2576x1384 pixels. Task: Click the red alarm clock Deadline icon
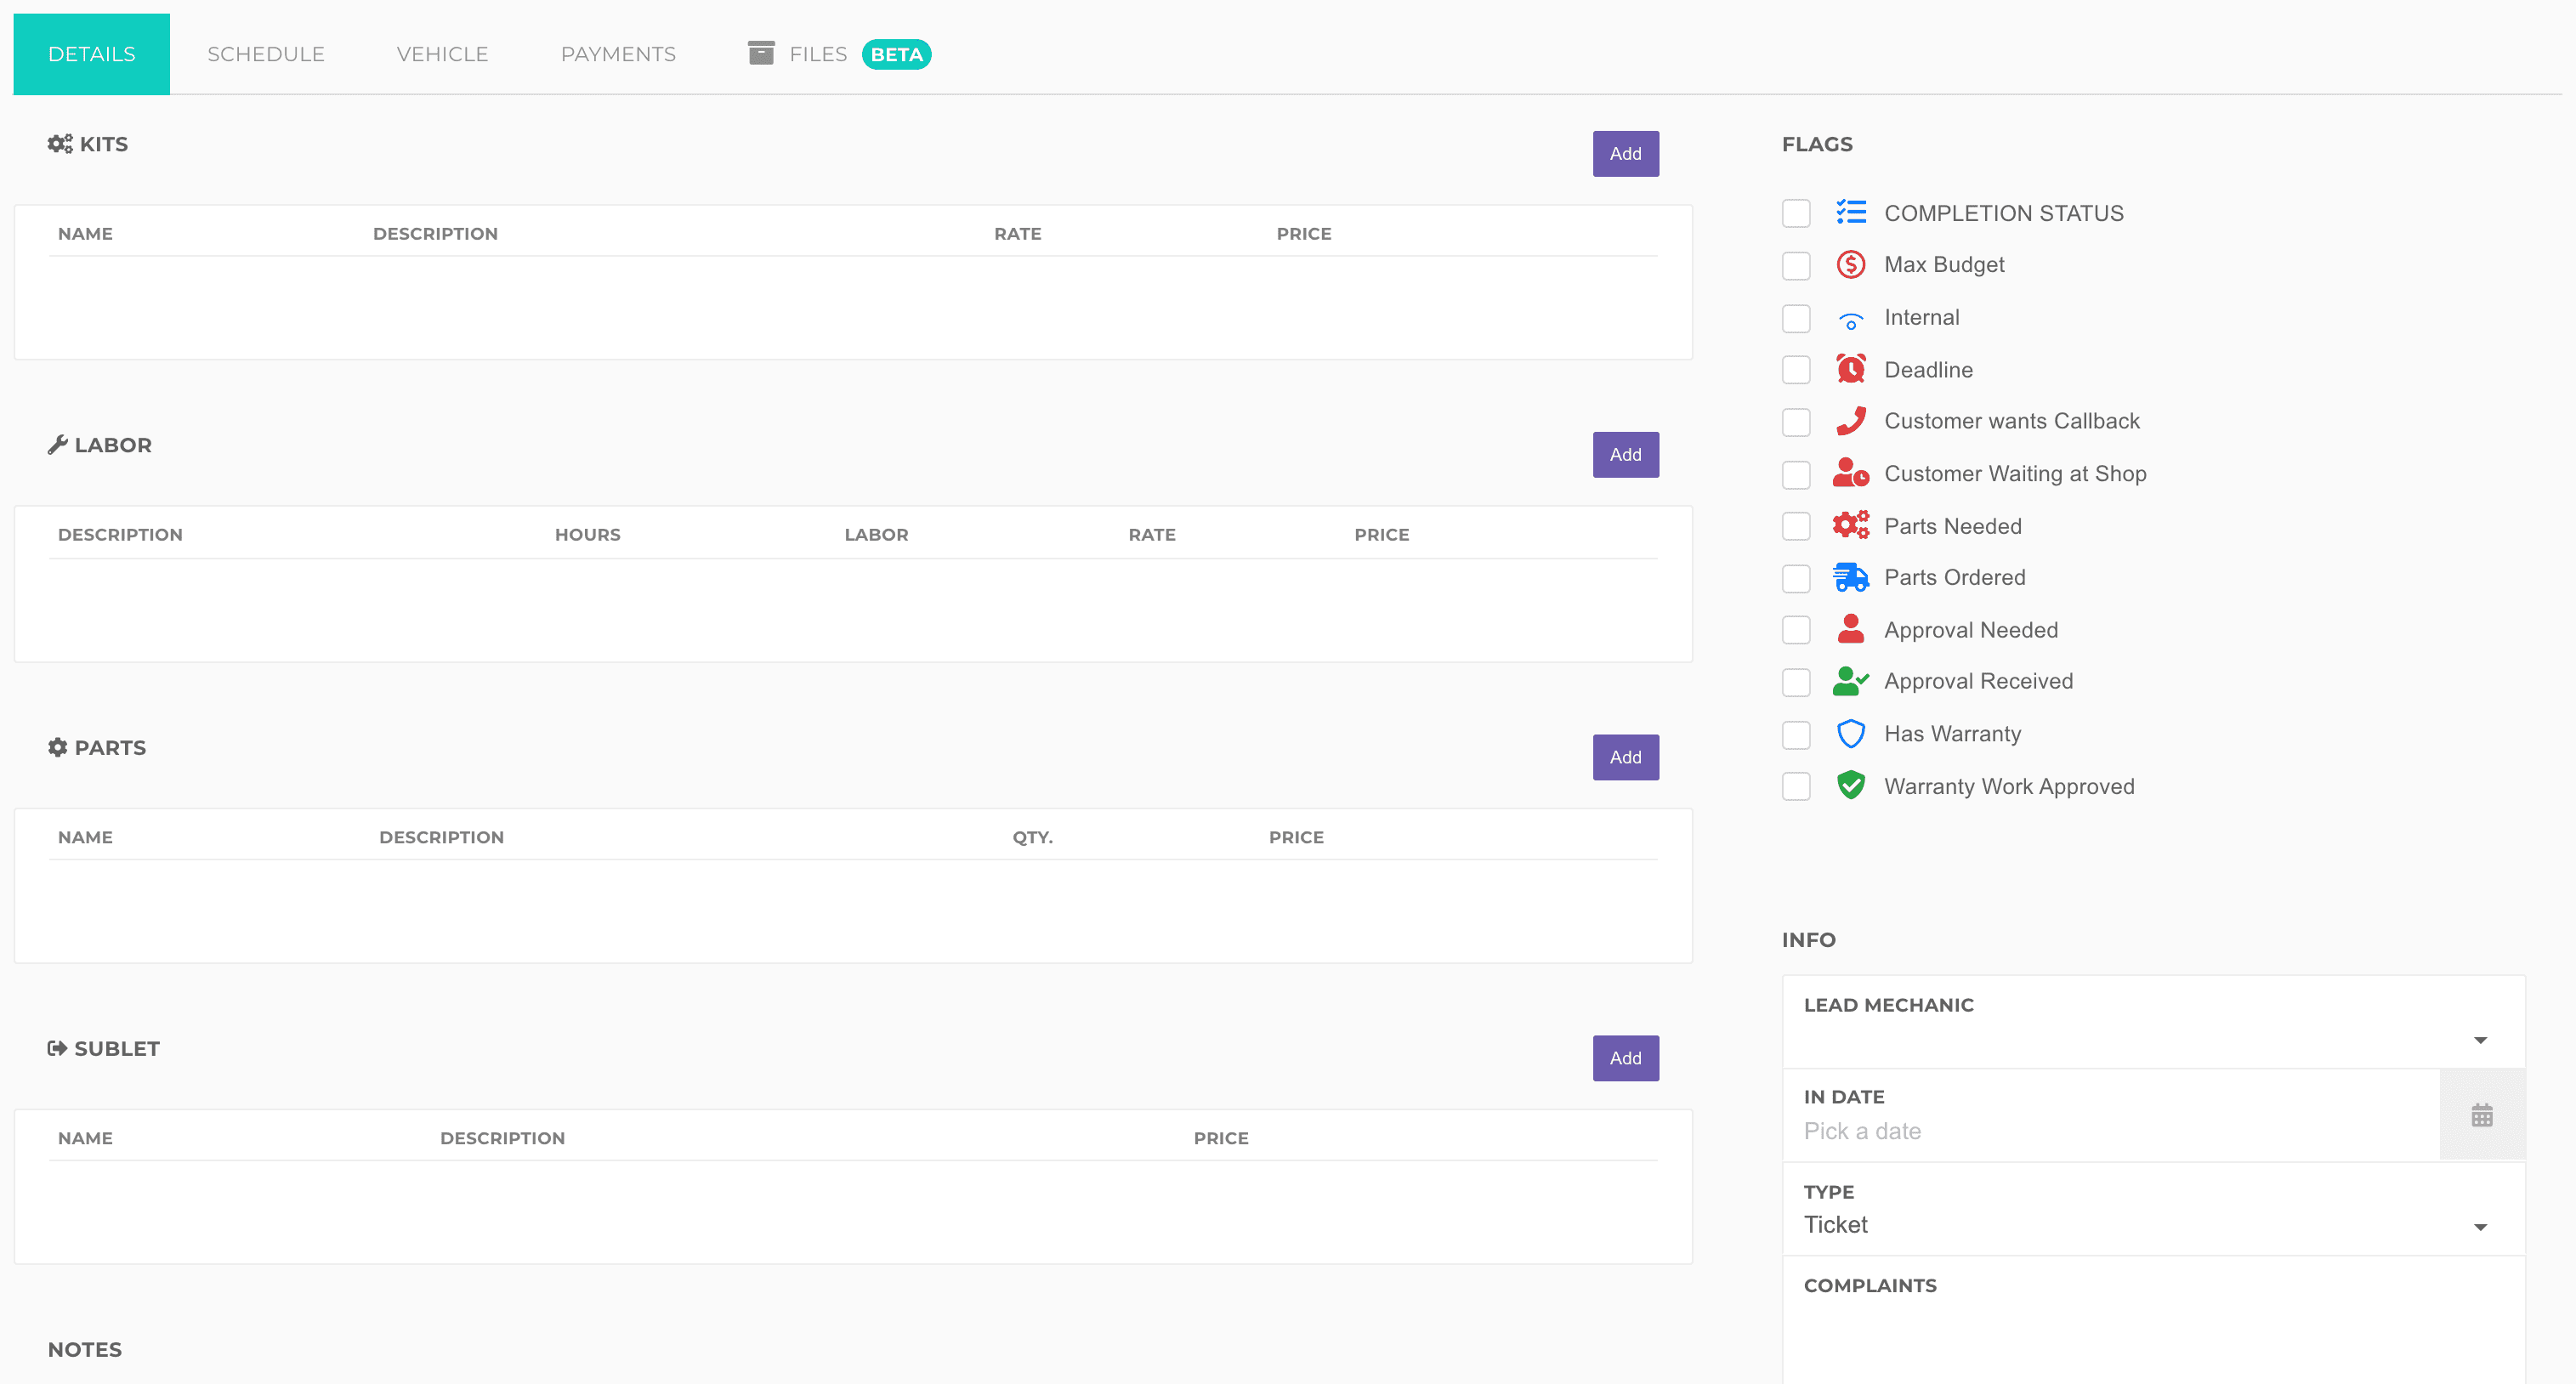pos(1850,369)
